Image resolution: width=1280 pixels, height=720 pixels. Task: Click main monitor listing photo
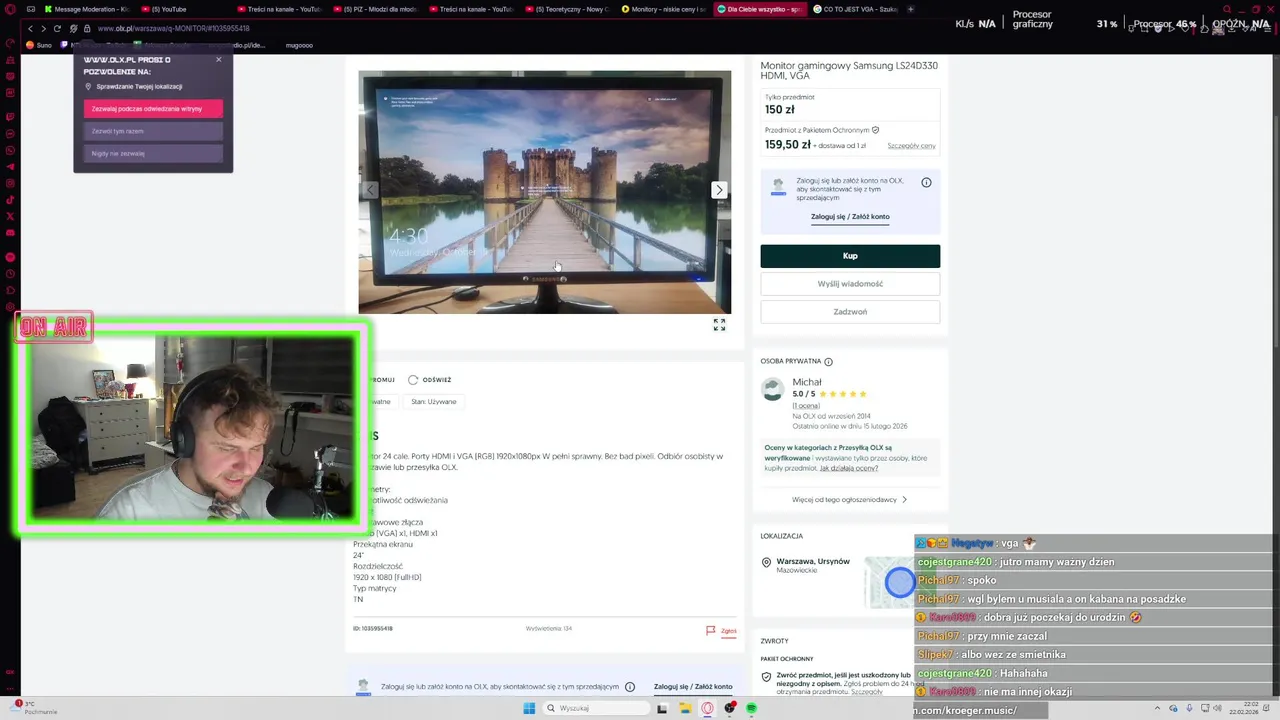545,192
